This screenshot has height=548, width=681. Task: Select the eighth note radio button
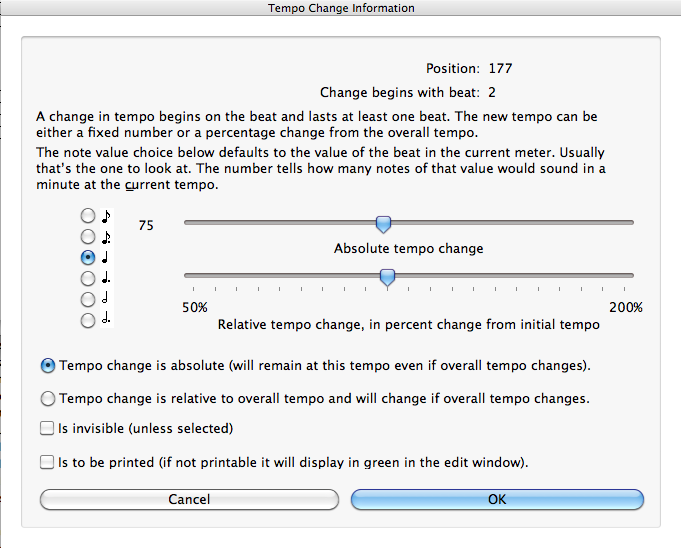88,215
